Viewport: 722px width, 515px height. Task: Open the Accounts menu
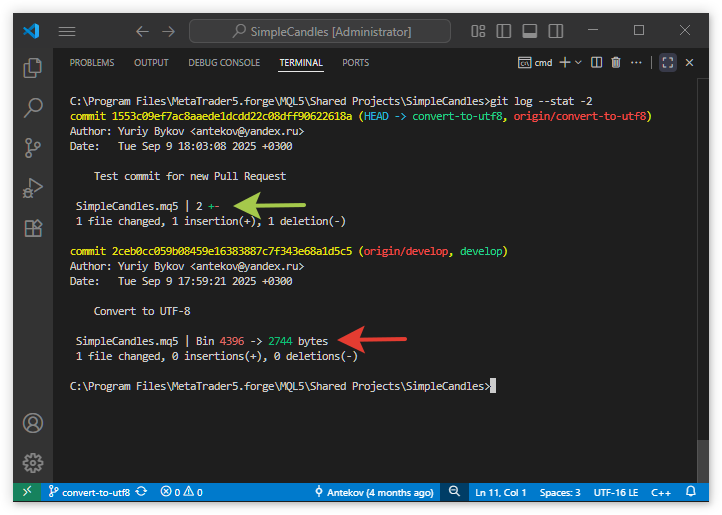pos(33,423)
